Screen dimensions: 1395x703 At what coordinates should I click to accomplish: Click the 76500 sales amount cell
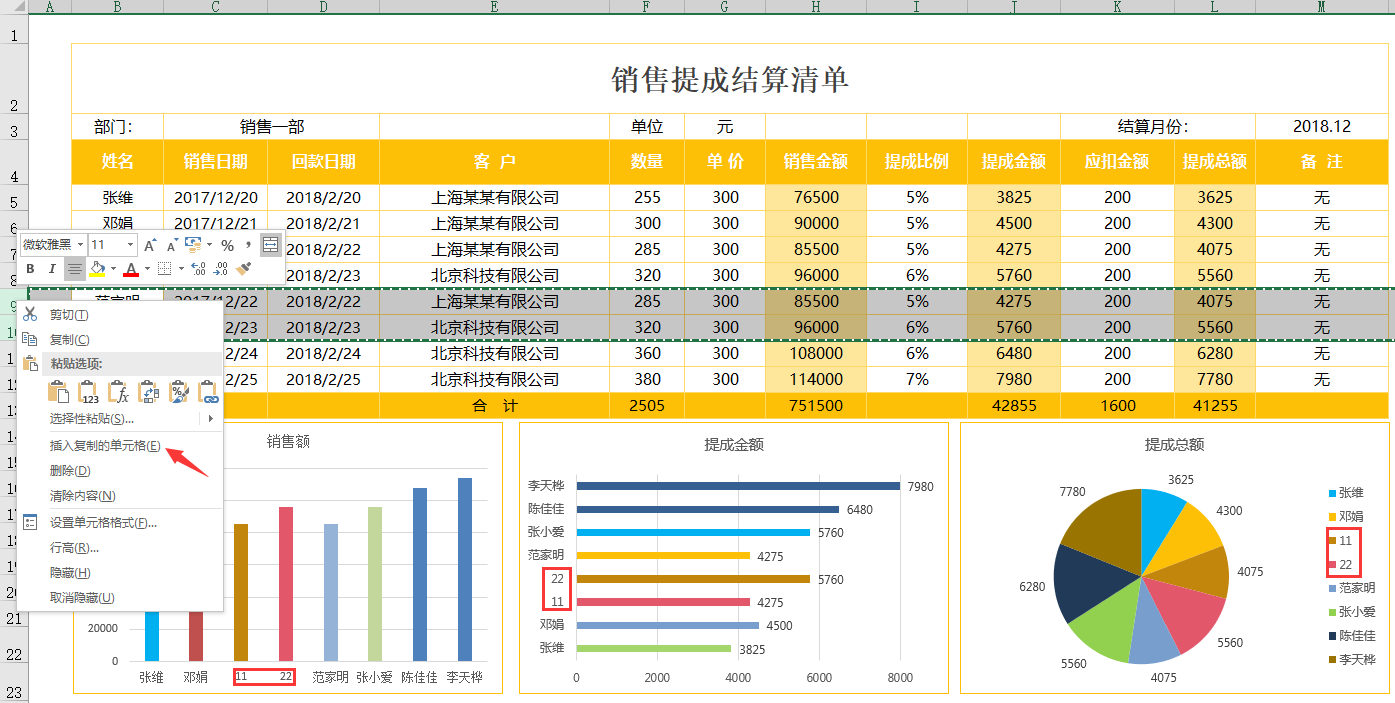point(816,198)
